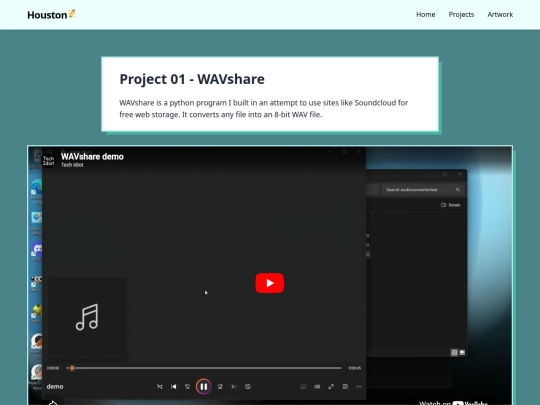Click the next track button
Viewport: 540px width, 405px height.
click(234, 386)
